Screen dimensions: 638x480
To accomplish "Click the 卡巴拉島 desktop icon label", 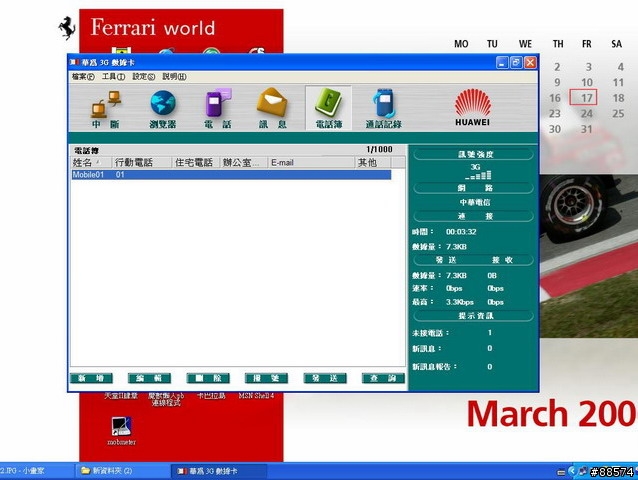I will pos(211,396).
